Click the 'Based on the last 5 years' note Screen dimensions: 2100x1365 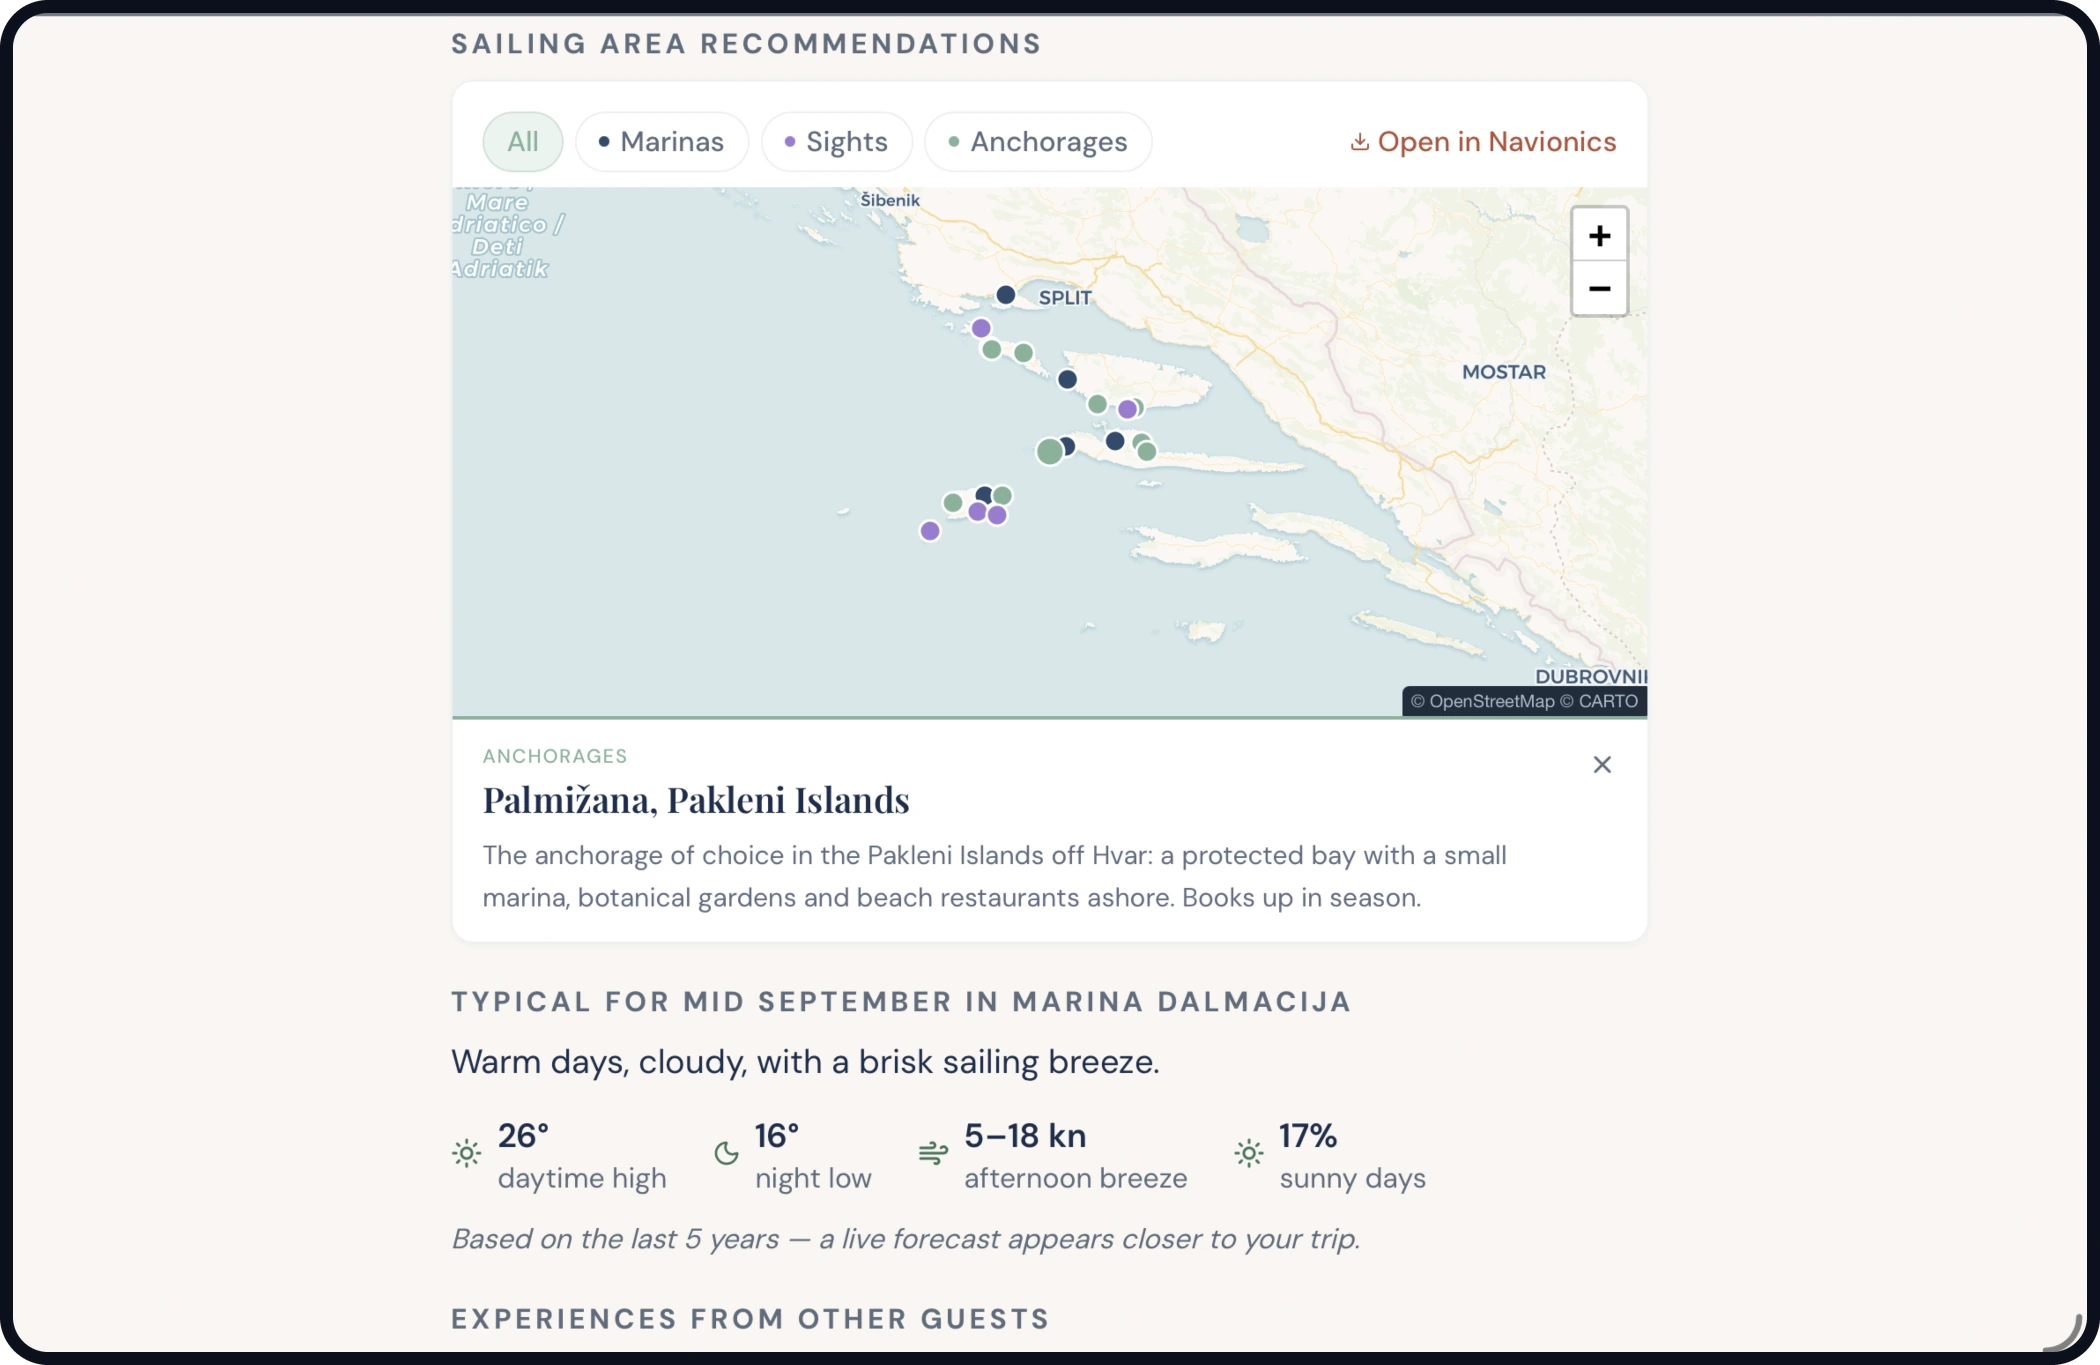coord(905,1239)
